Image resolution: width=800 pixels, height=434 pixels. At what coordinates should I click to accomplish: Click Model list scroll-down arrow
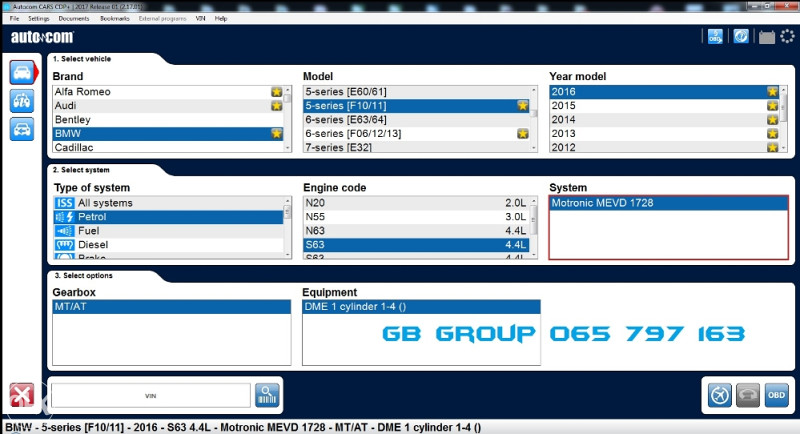point(534,148)
